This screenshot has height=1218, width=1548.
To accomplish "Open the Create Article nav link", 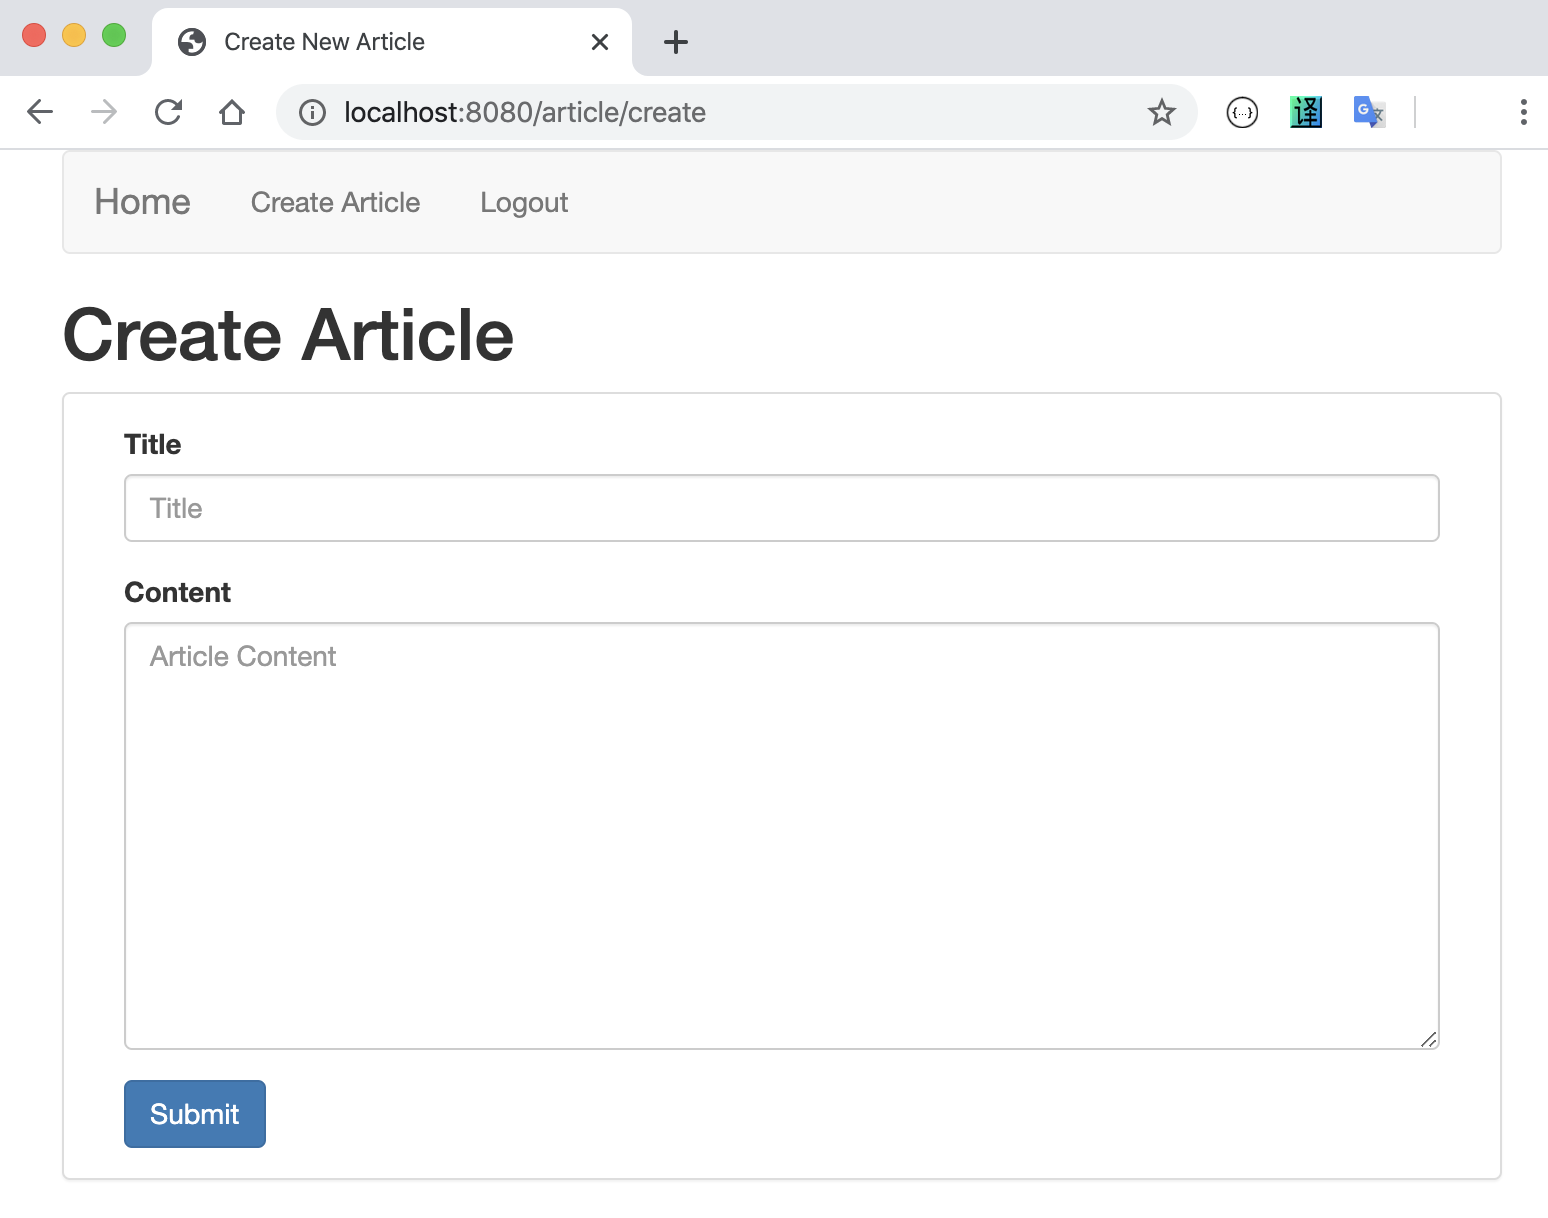I will (335, 202).
